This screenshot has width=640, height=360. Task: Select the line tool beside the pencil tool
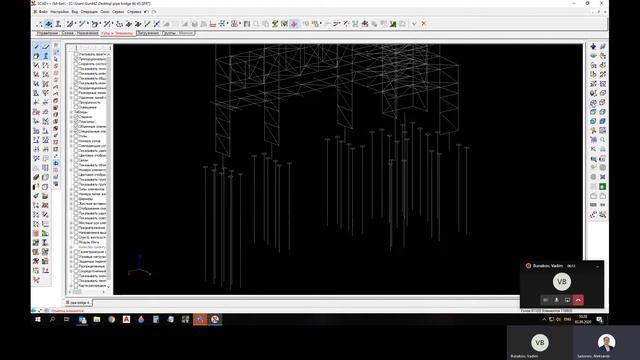(x=45, y=46)
